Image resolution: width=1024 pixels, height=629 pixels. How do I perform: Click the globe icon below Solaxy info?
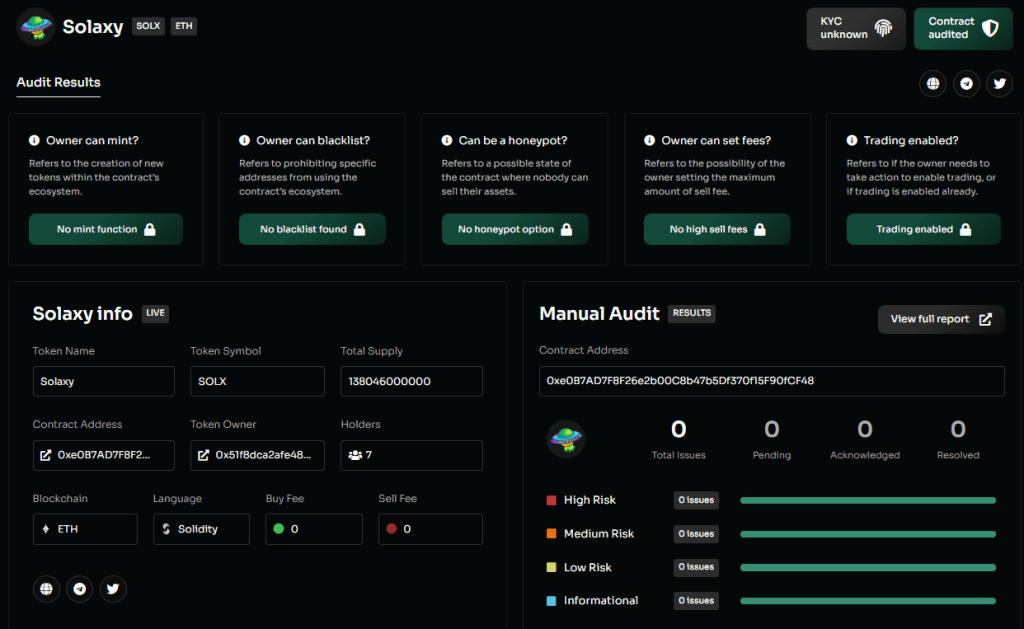coord(46,589)
